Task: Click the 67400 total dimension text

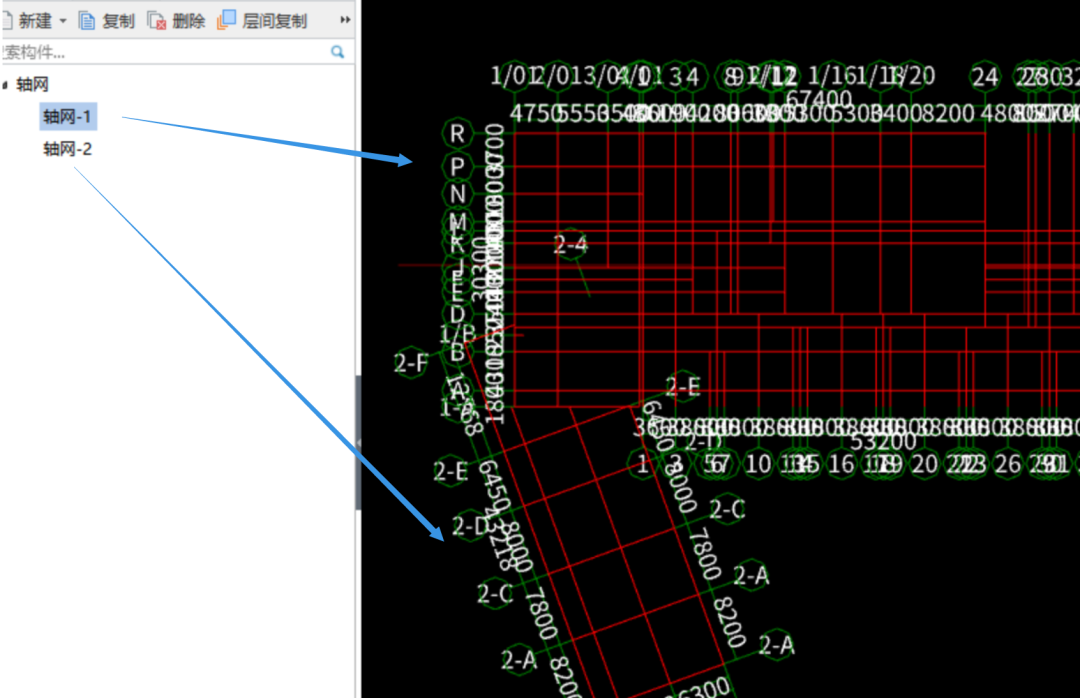Action: (819, 99)
